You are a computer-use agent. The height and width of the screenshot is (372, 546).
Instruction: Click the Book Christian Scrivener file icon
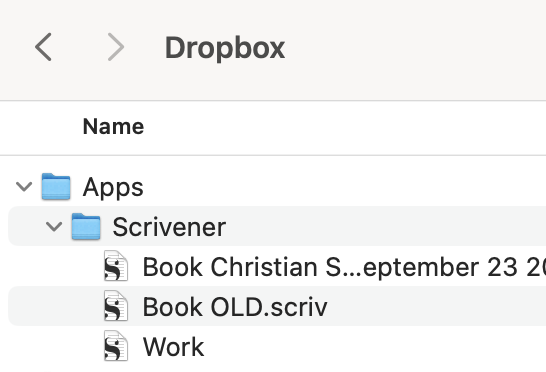[116, 266]
